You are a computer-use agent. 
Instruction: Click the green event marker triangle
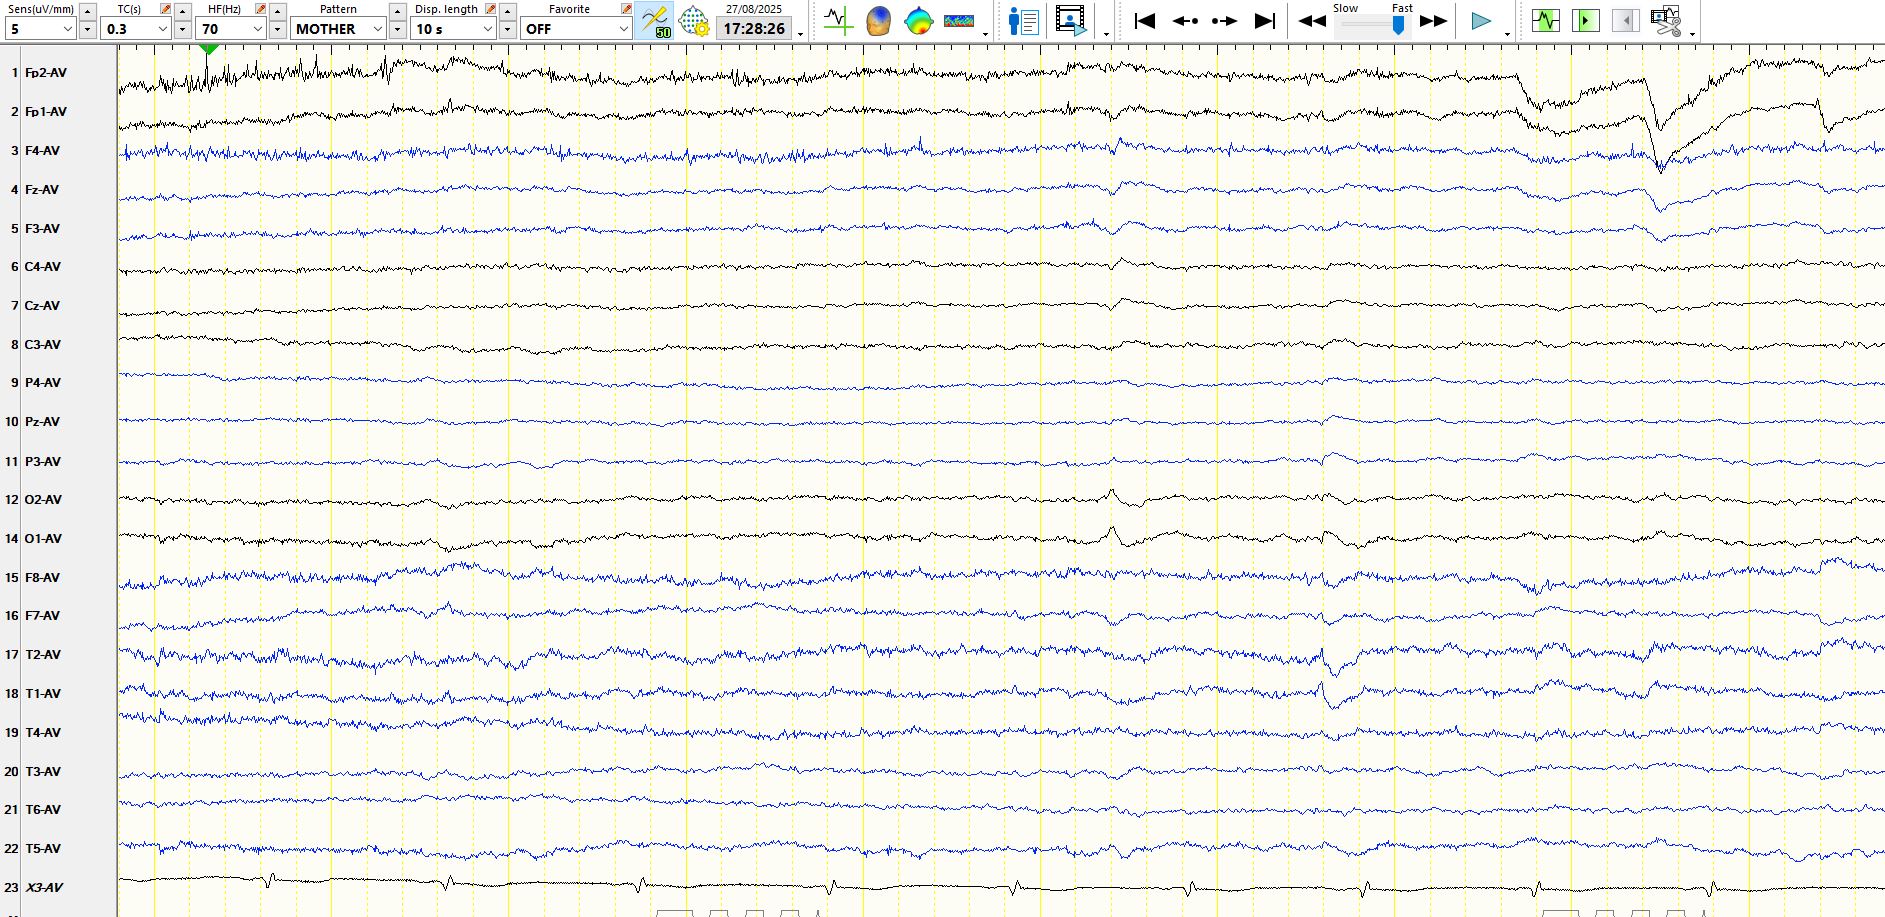(x=208, y=49)
